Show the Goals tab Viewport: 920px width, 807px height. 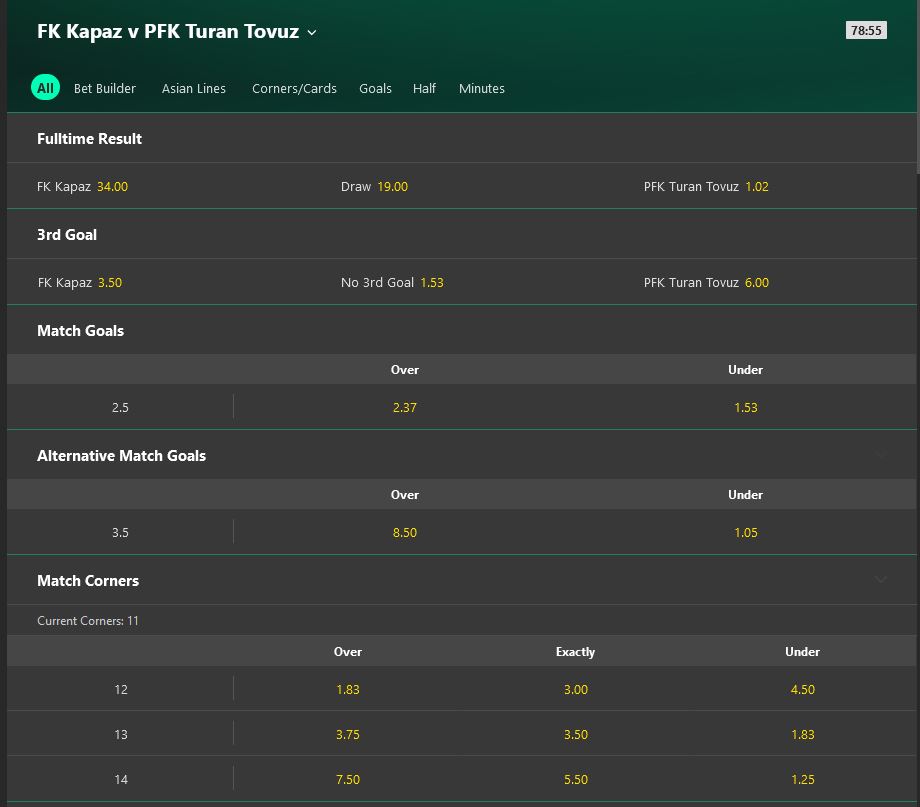coord(375,89)
